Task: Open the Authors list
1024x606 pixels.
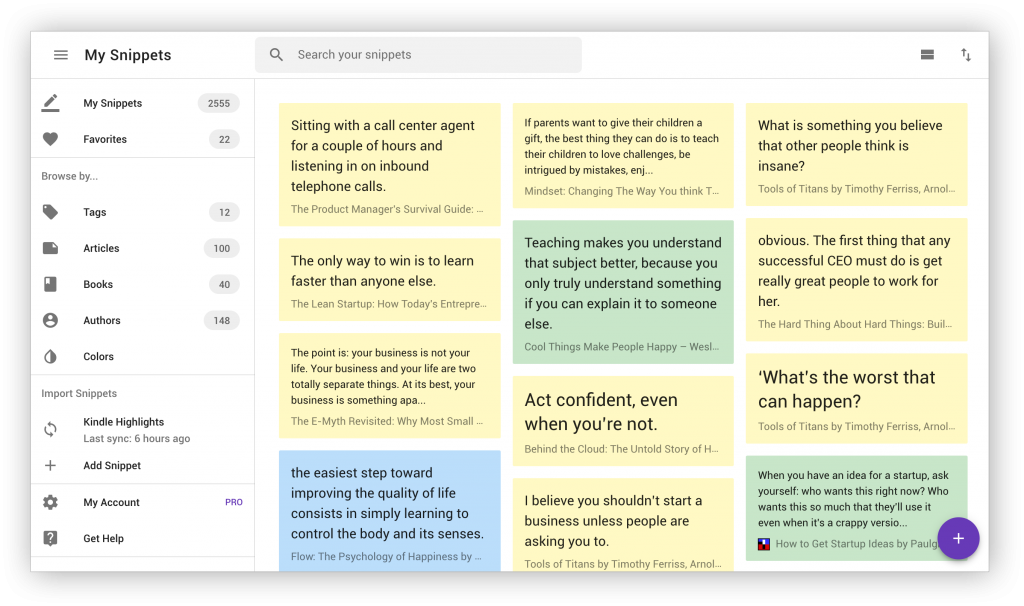Action: point(101,320)
